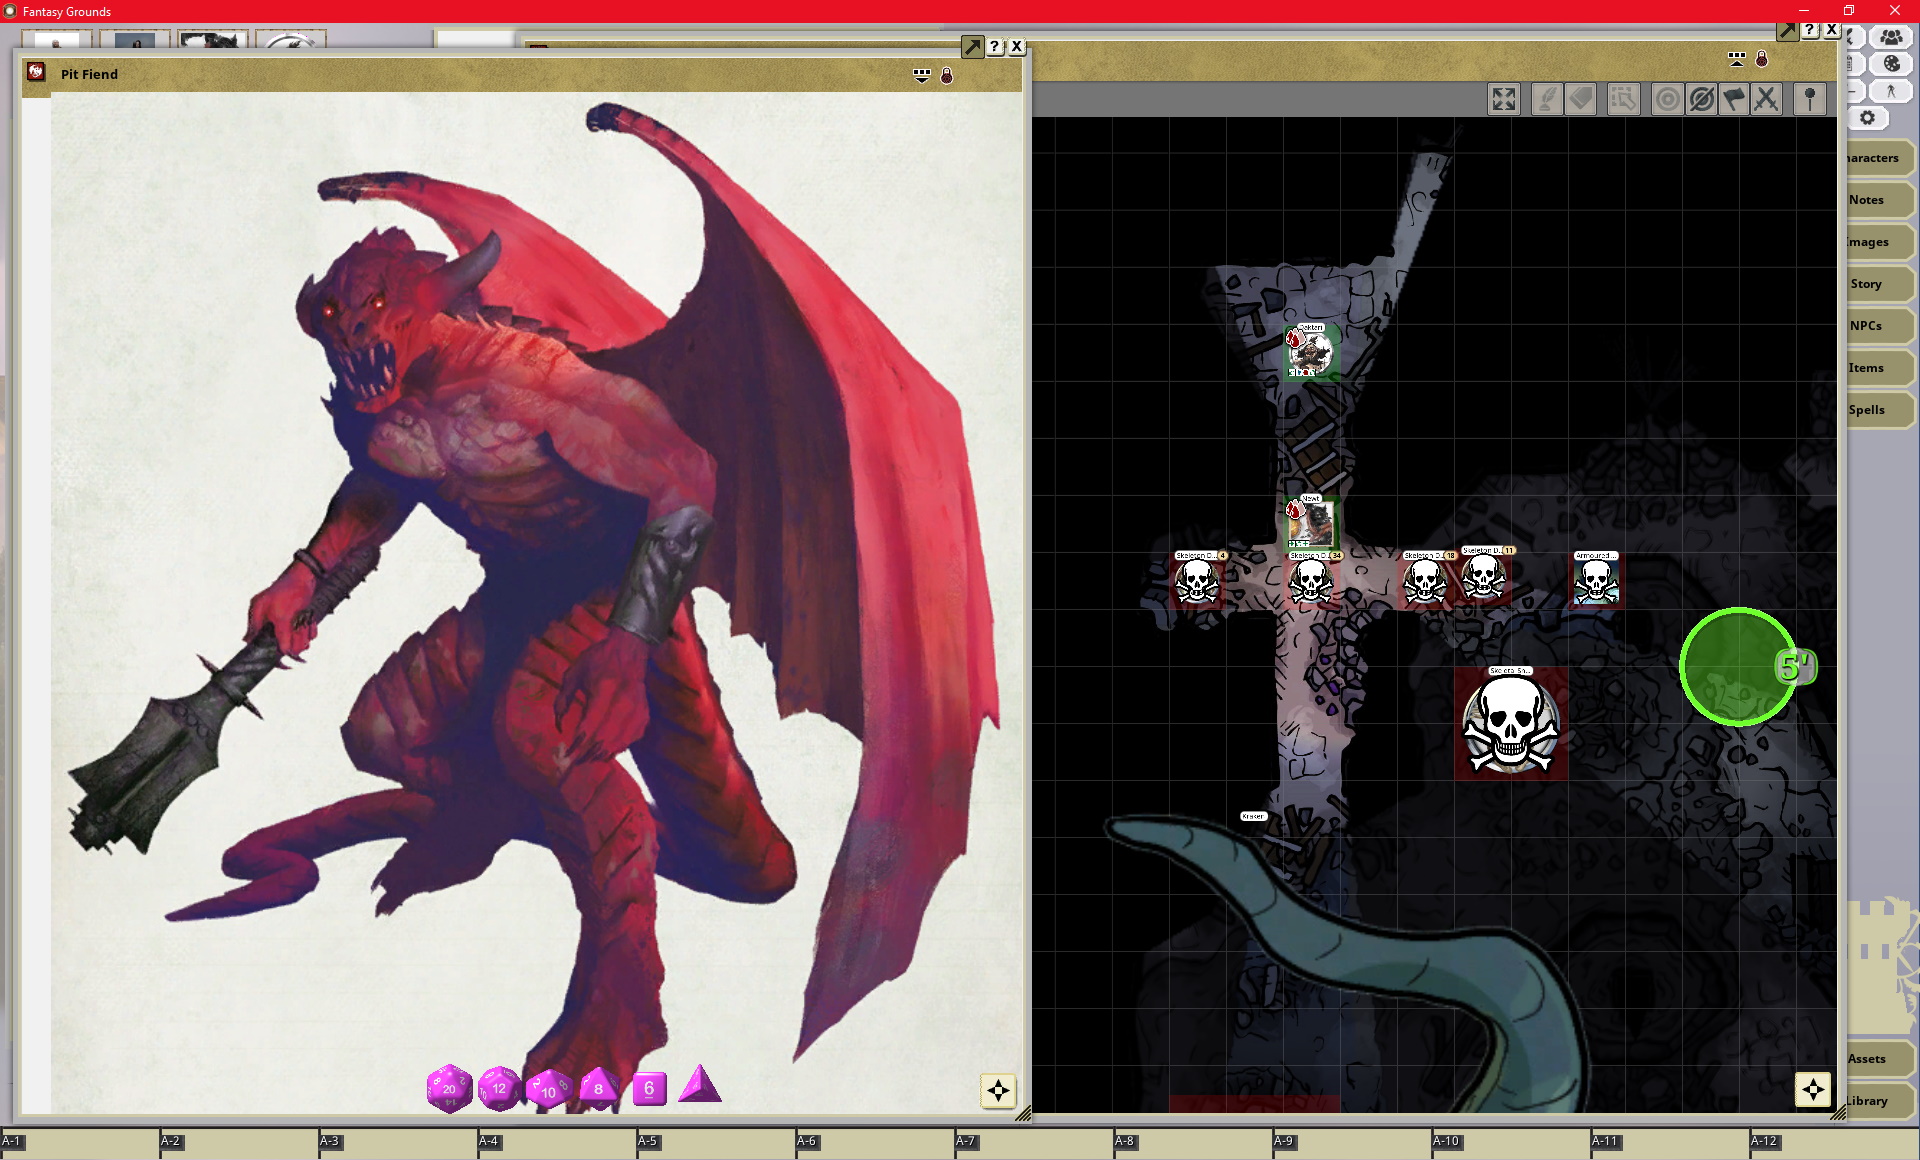This screenshot has height=1160, width=1920.
Task: Open help for the Pit Fiend window
Action: point(995,46)
